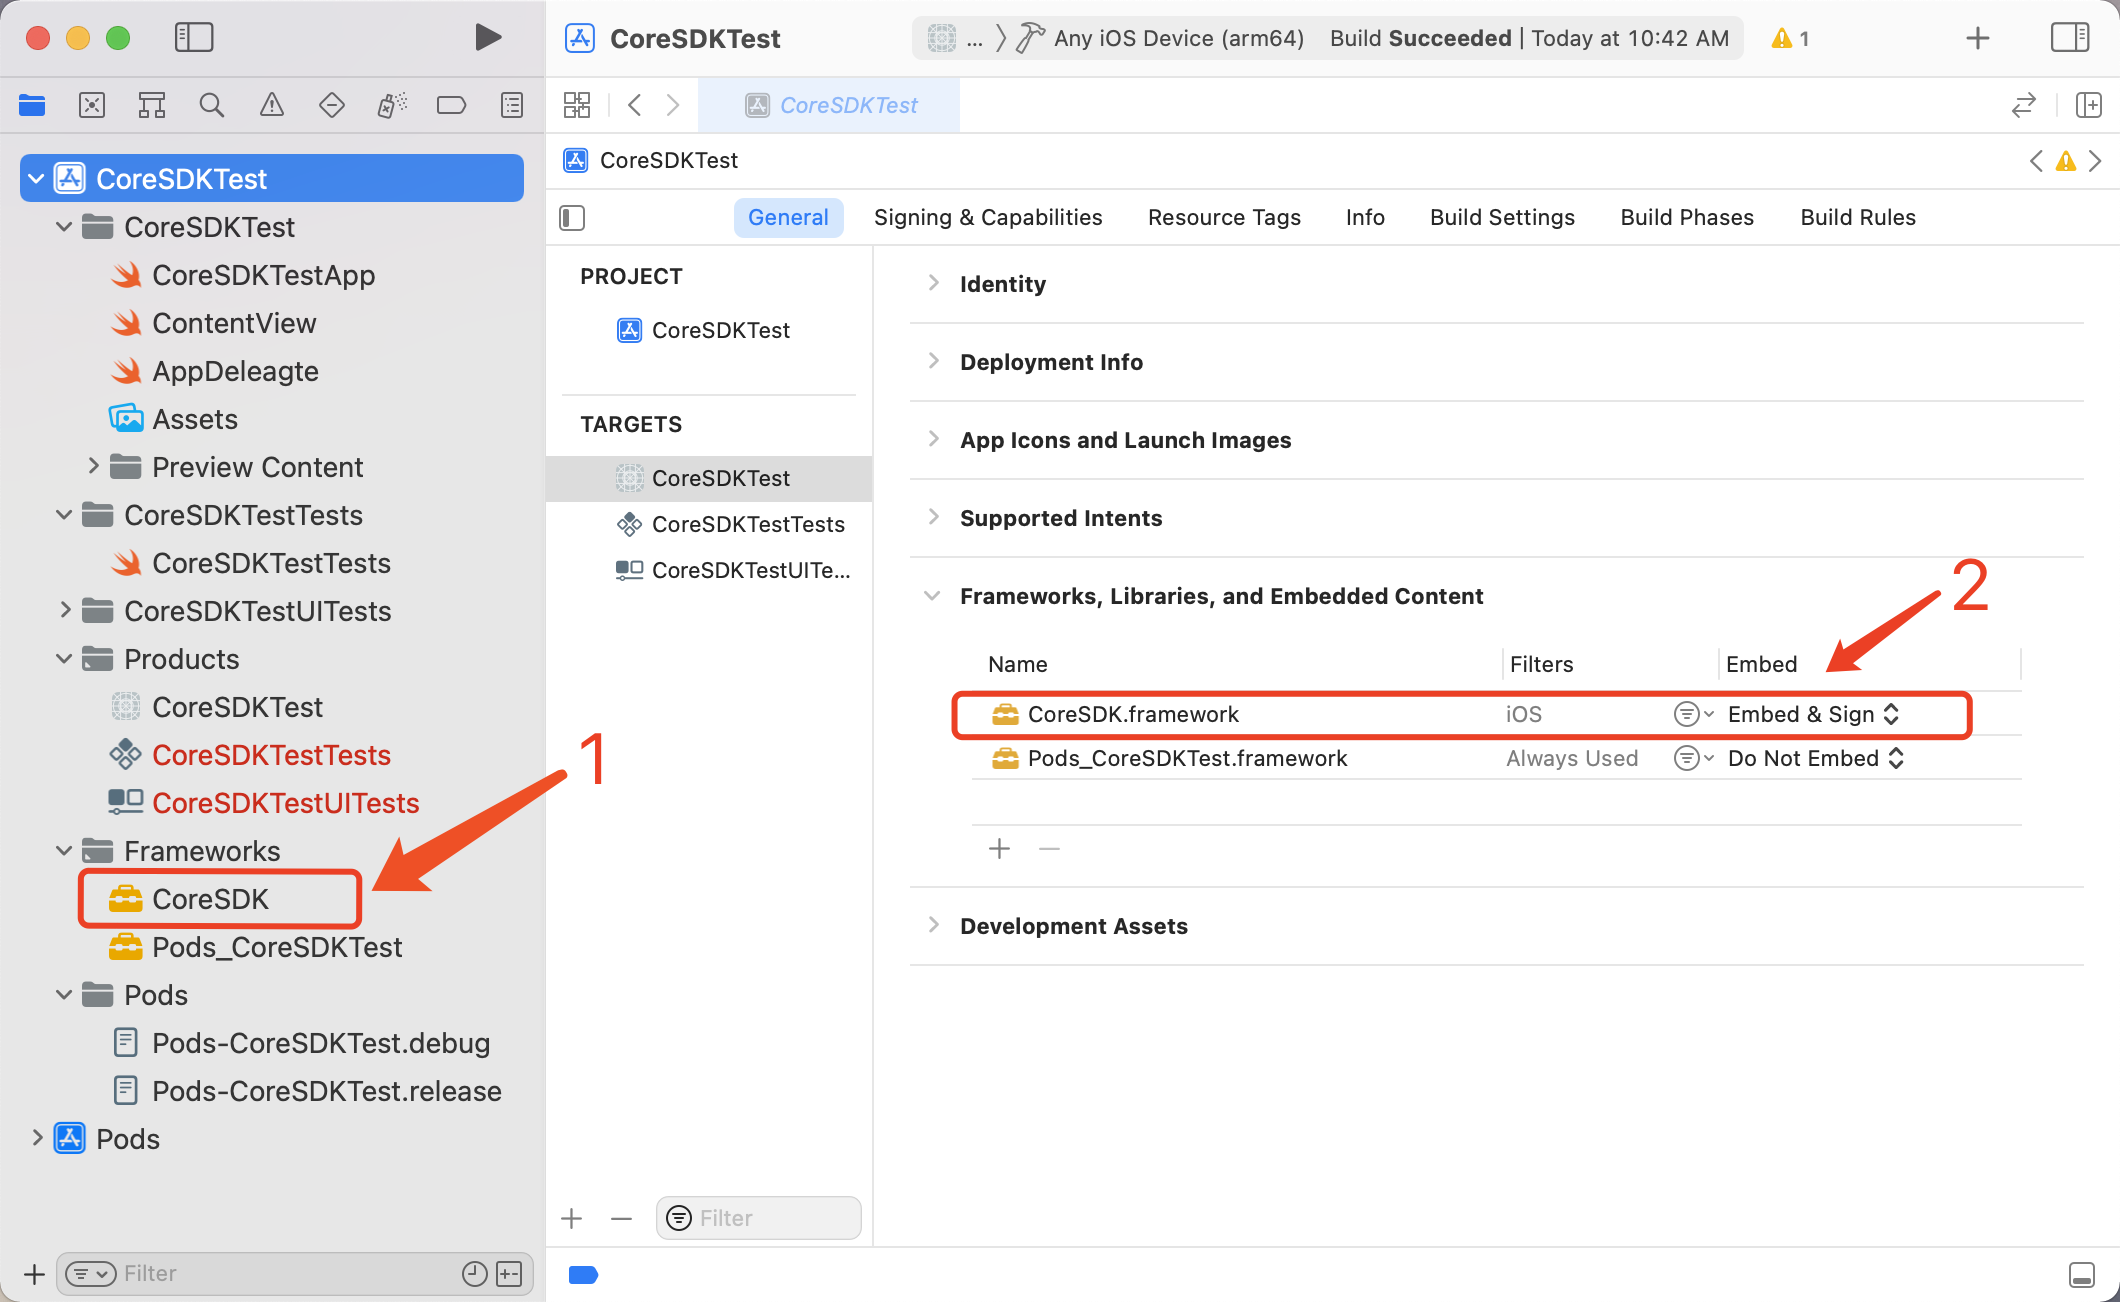Expand the Pods project at bottom
Image resolution: width=2120 pixels, height=1302 pixels.
(37, 1138)
